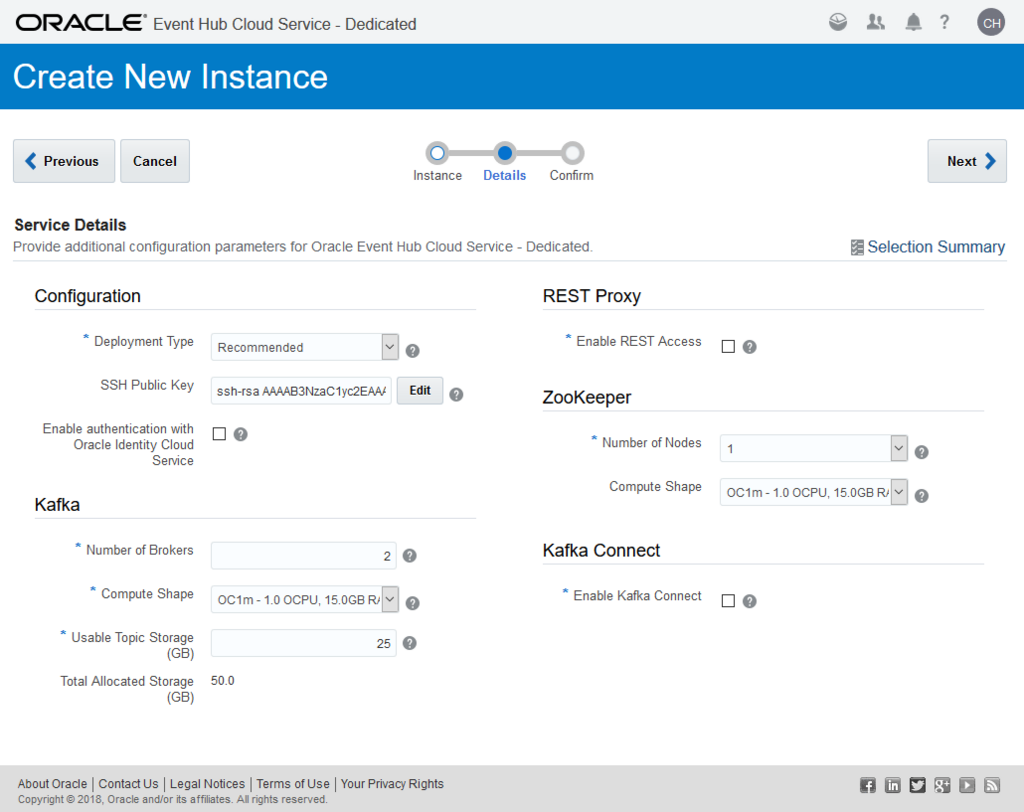This screenshot has width=1024, height=812.
Task: Show help for Kafka Compute Shape
Action: [x=412, y=603]
